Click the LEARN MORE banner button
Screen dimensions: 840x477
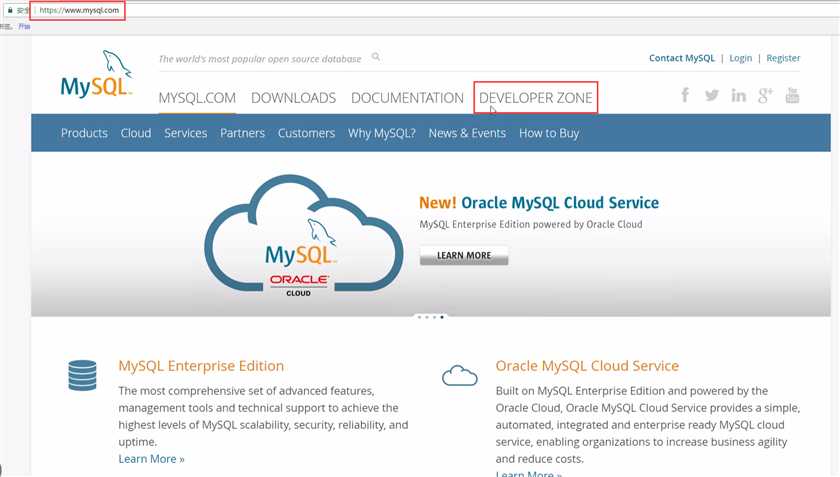(464, 256)
